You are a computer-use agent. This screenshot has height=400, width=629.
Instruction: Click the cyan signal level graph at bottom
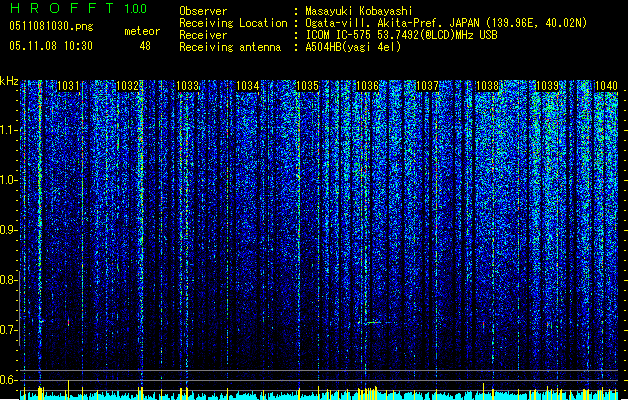[x=319, y=395]
